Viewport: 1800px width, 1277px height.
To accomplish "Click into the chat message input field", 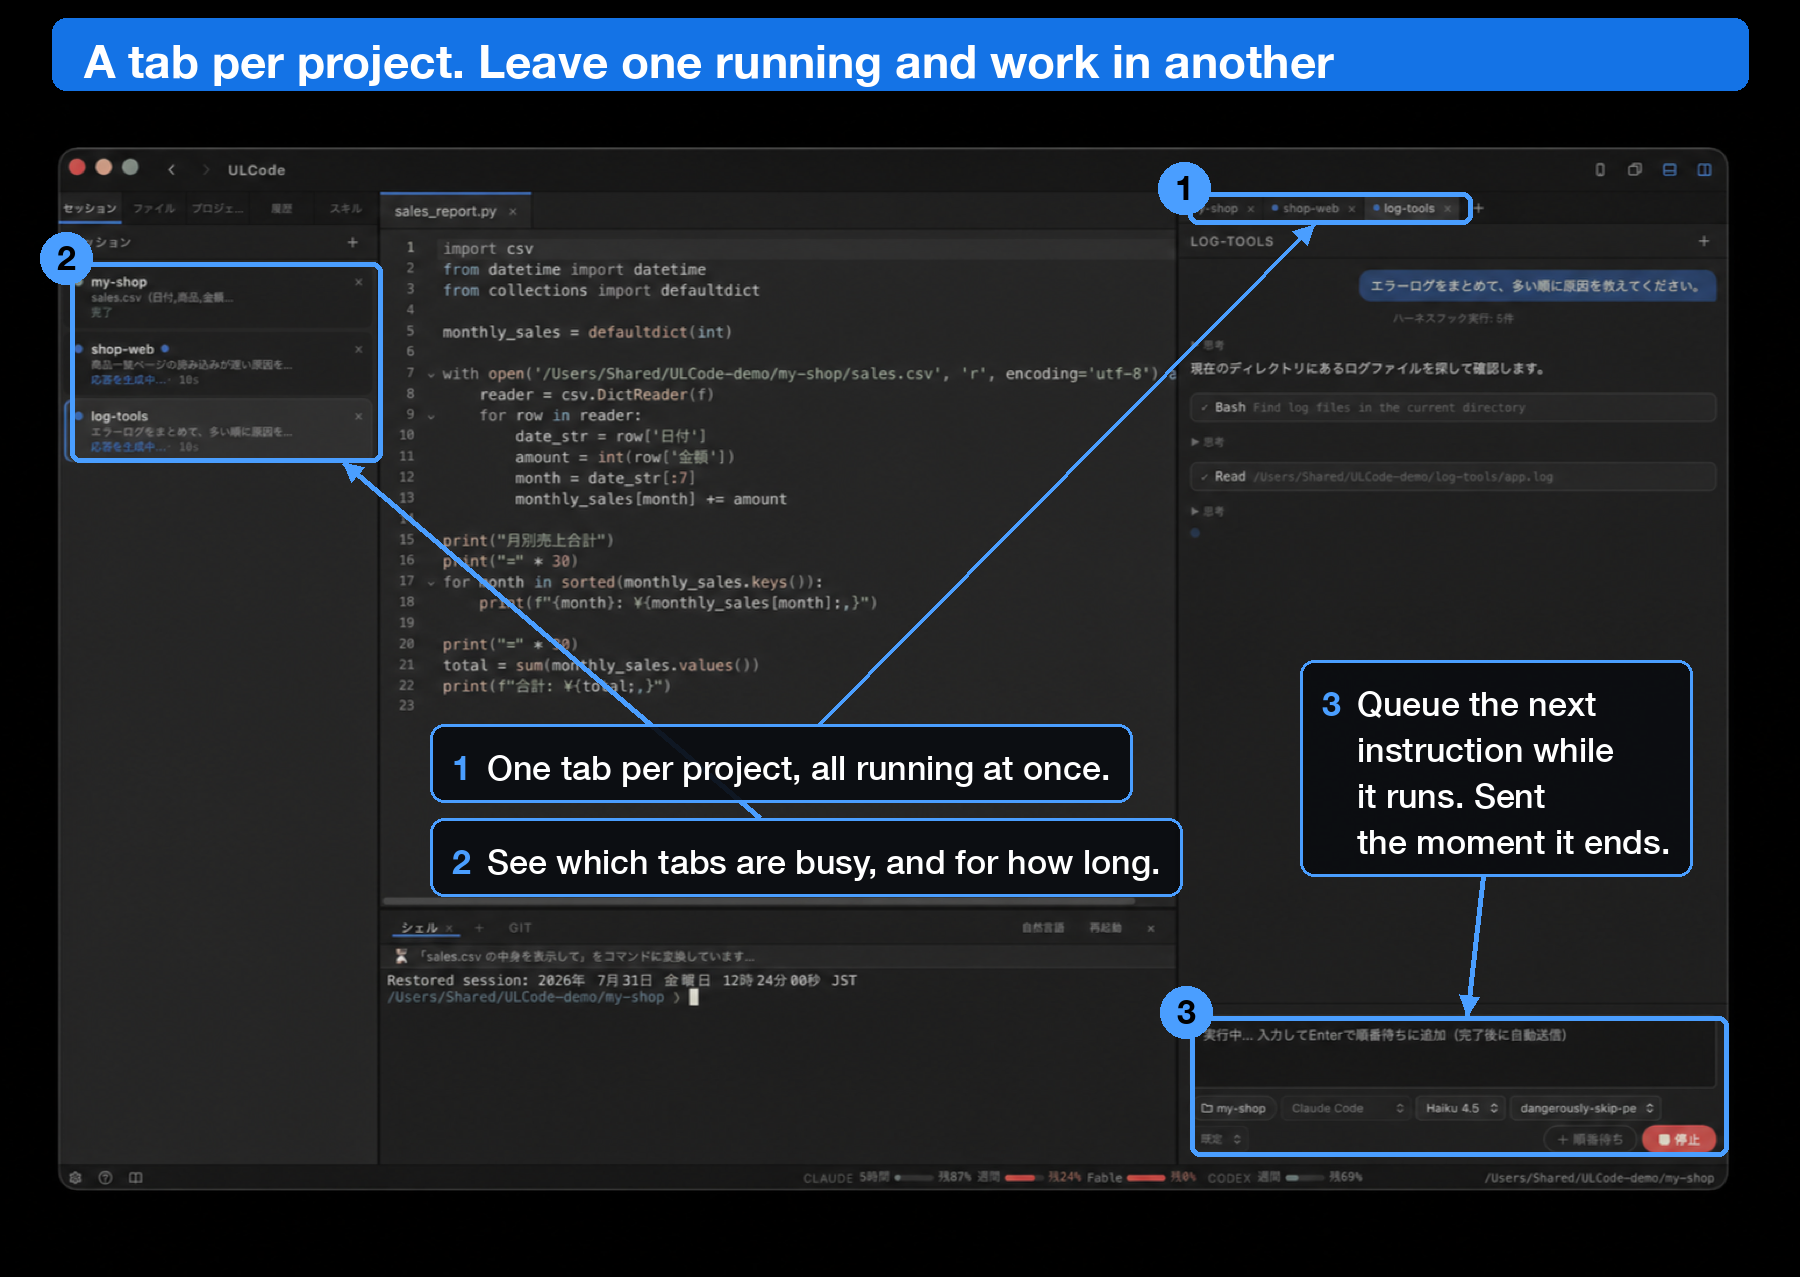I will click(1455, 1054).
